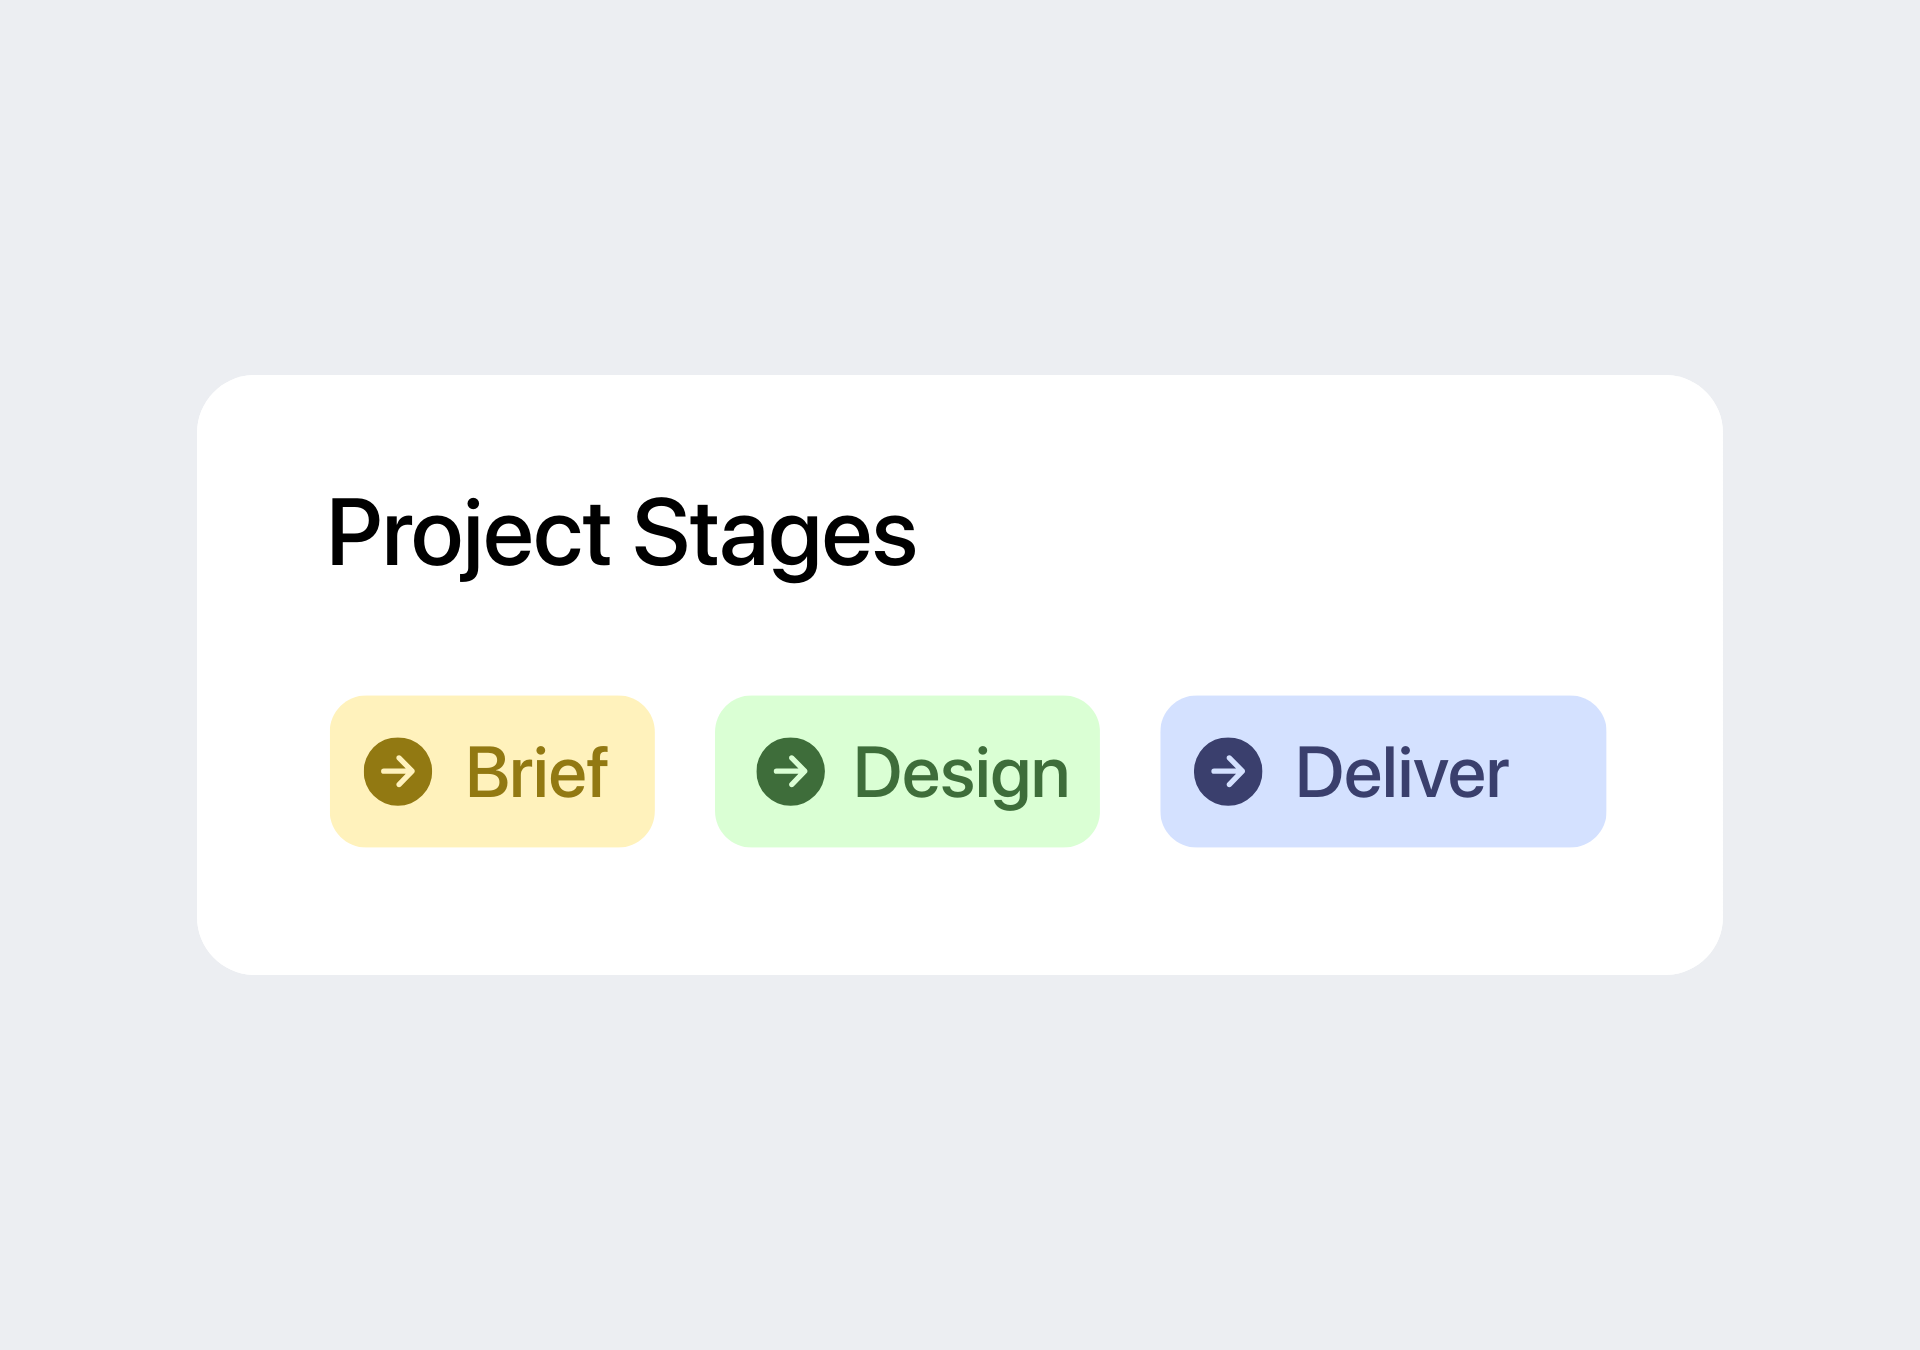Click the green arrow icon beside Design
This screenshot has height=1350, width=1920.
(790, 772)
